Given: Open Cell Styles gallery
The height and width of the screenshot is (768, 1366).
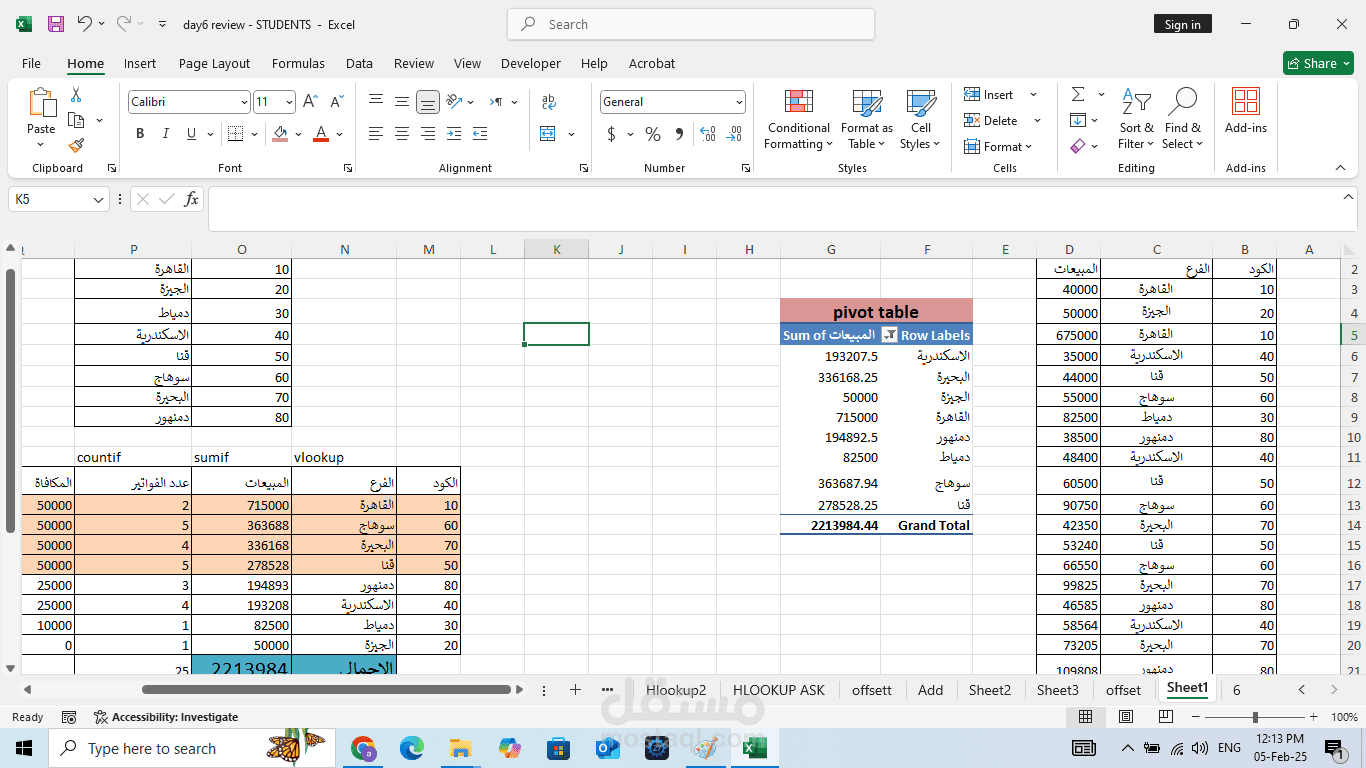Looking at the screenshot, I should pos(920,120).
